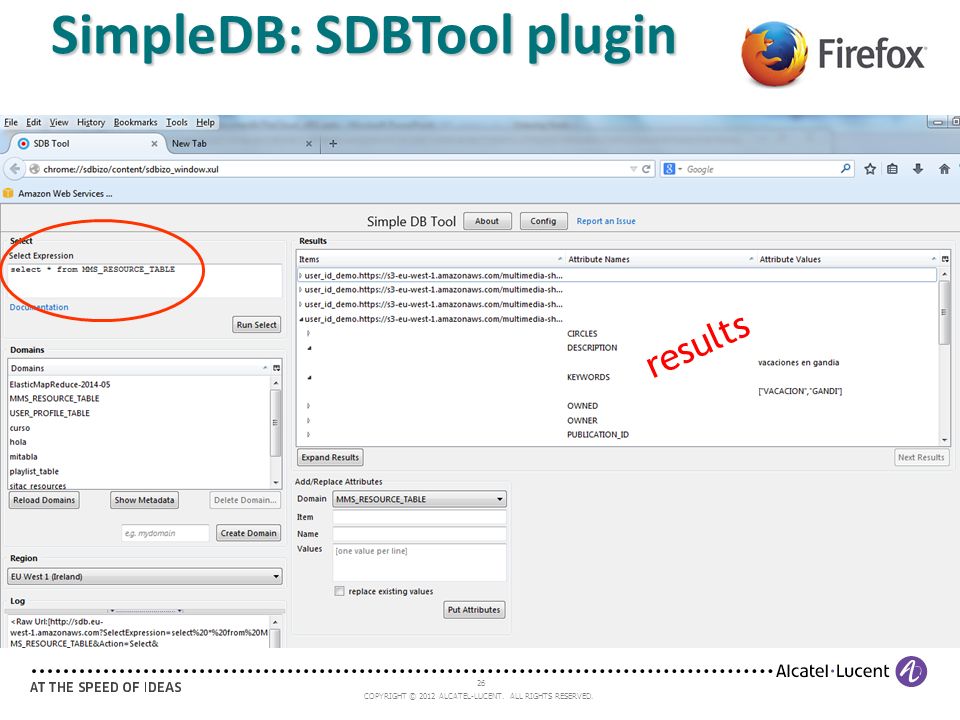Click the Item input field
The width and height of the screenshot is (960, 720).
click(419, 517)
